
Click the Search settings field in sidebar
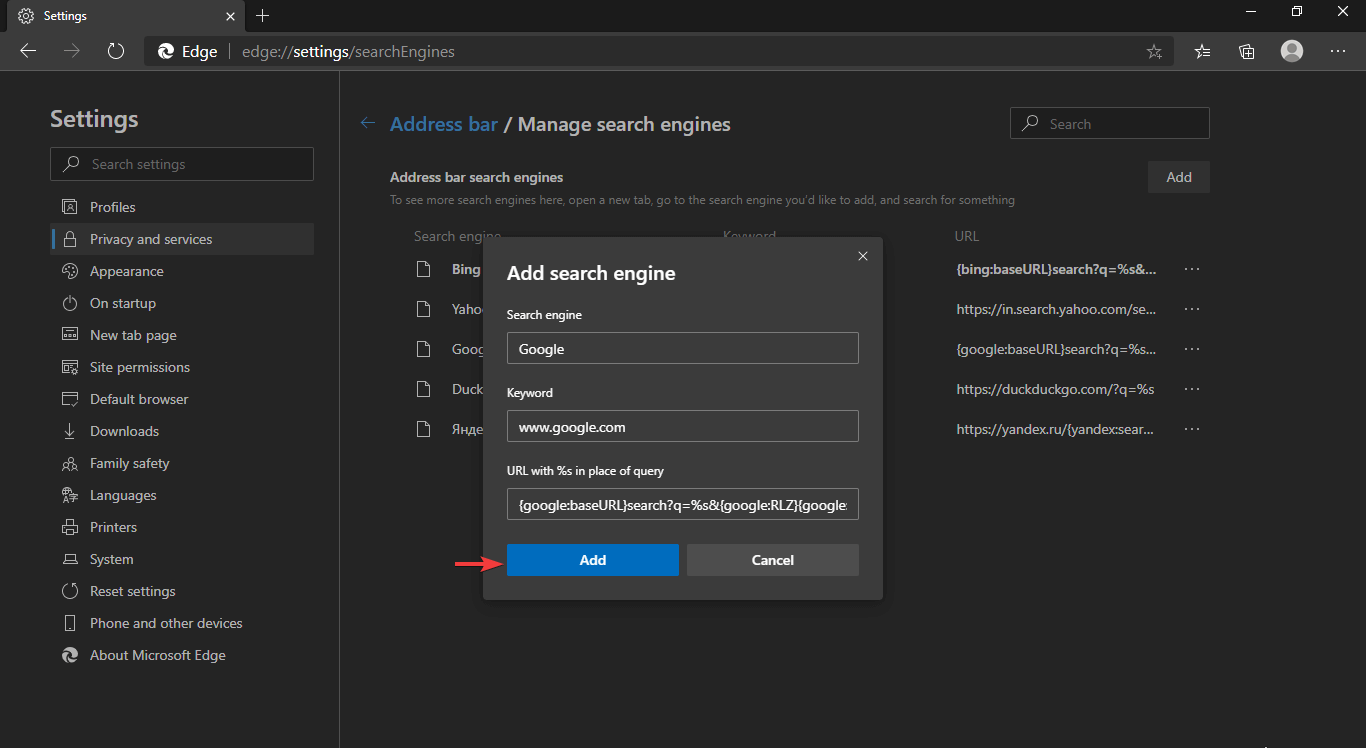[x=181, y=163]
